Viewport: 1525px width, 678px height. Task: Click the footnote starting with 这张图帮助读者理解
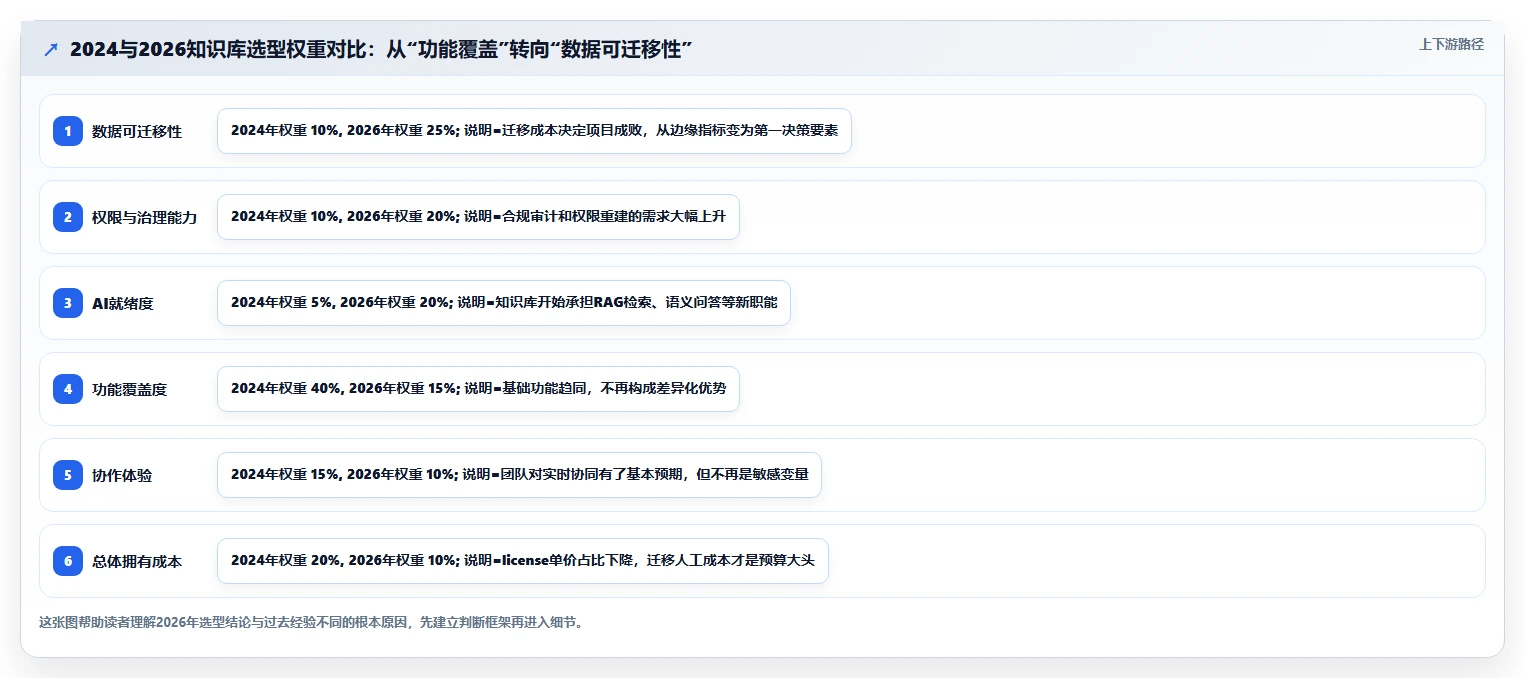click(311, 622)
